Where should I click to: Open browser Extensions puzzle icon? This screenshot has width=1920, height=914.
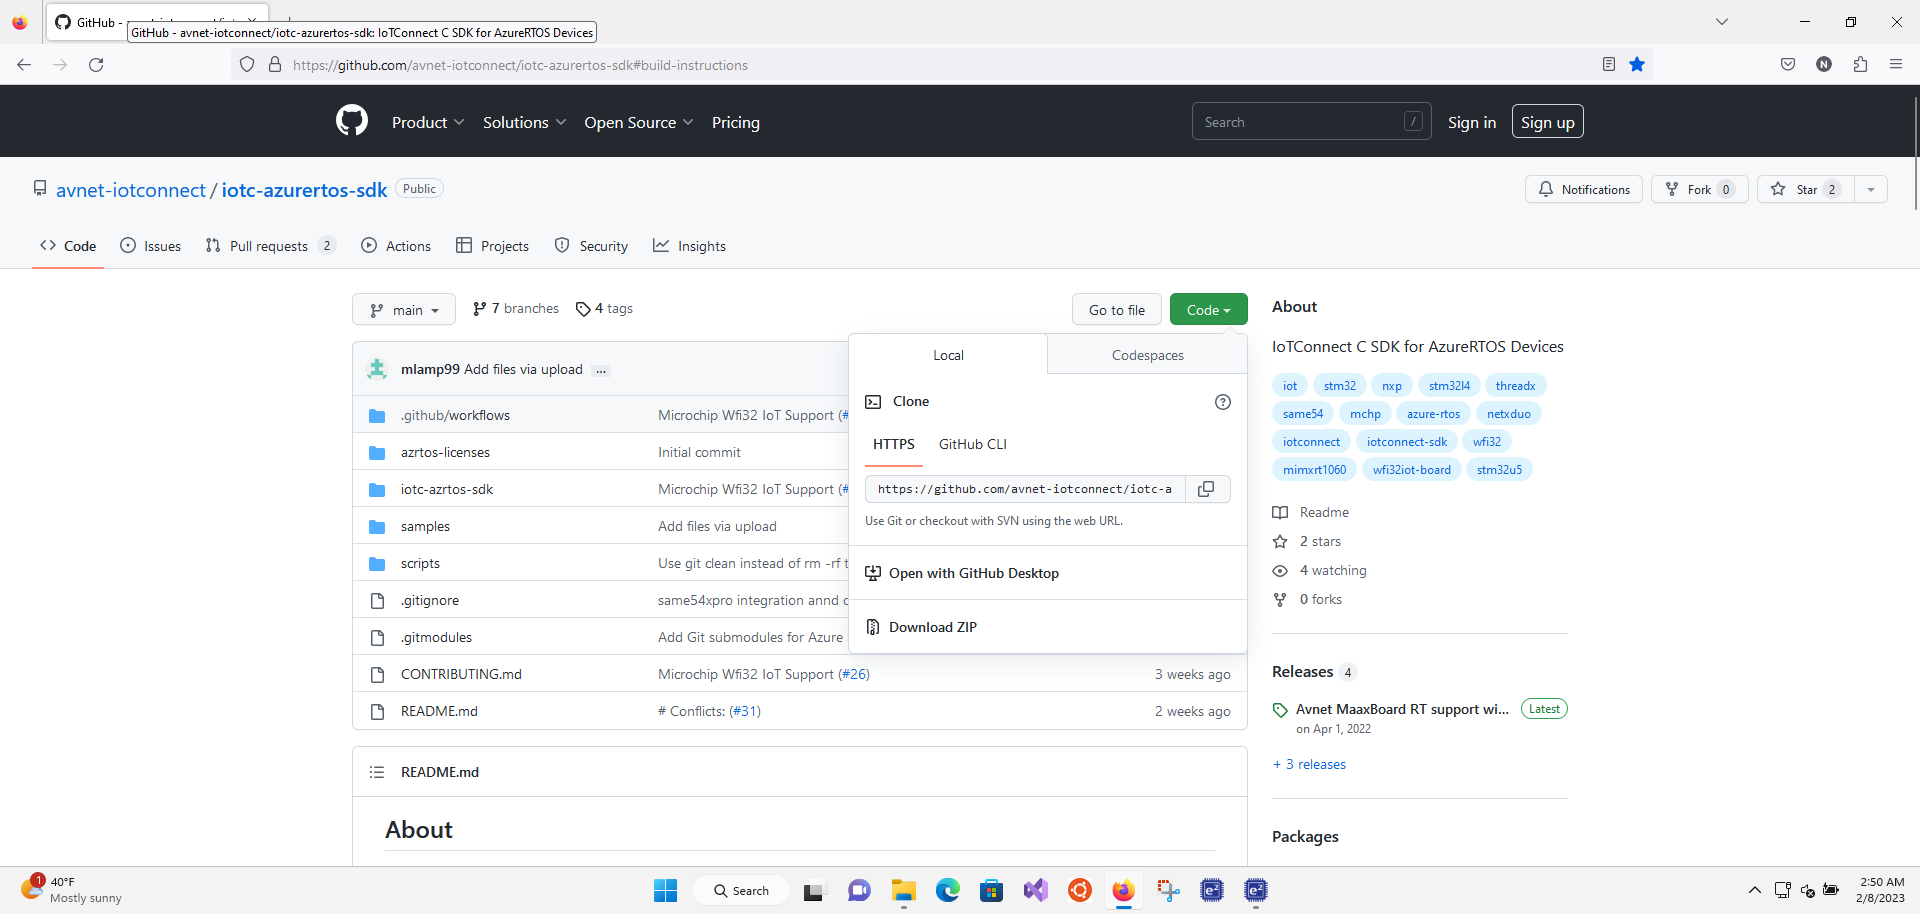[1860, 65]
